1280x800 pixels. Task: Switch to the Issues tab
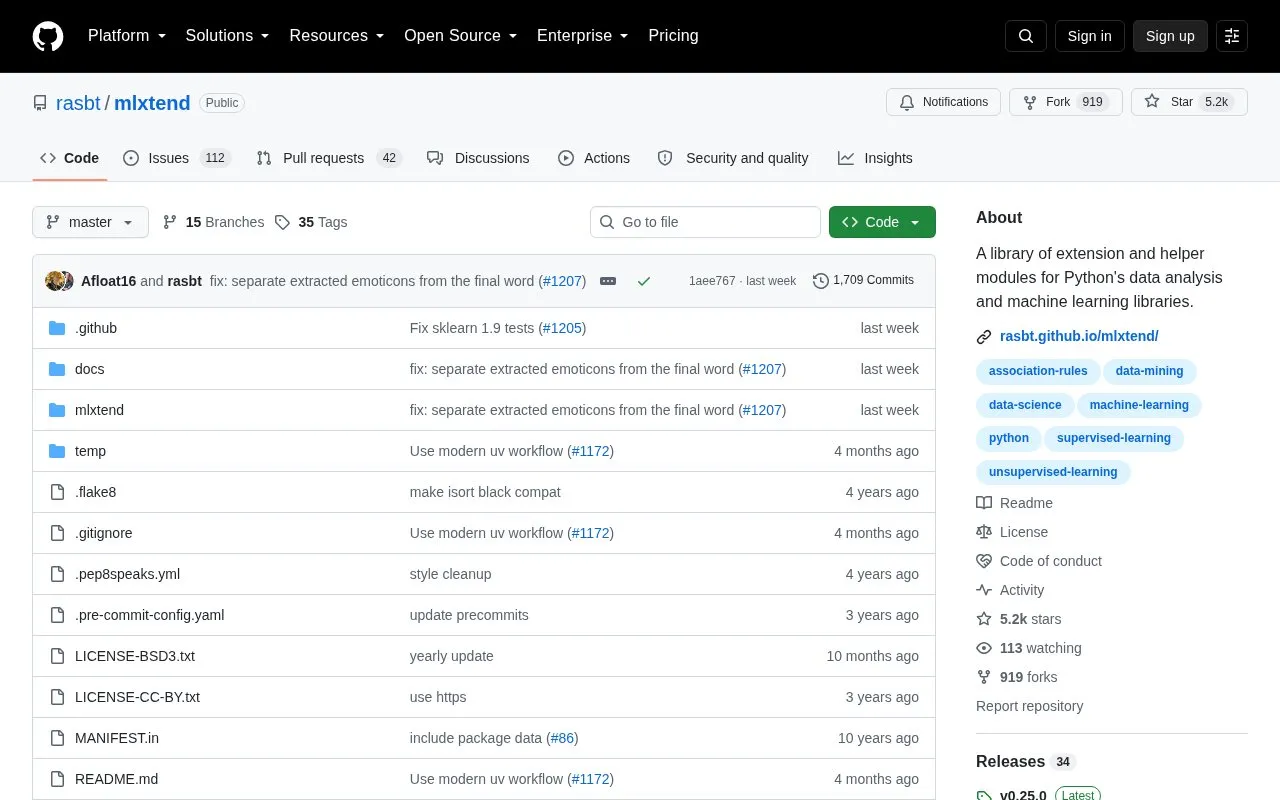[177, 158]
